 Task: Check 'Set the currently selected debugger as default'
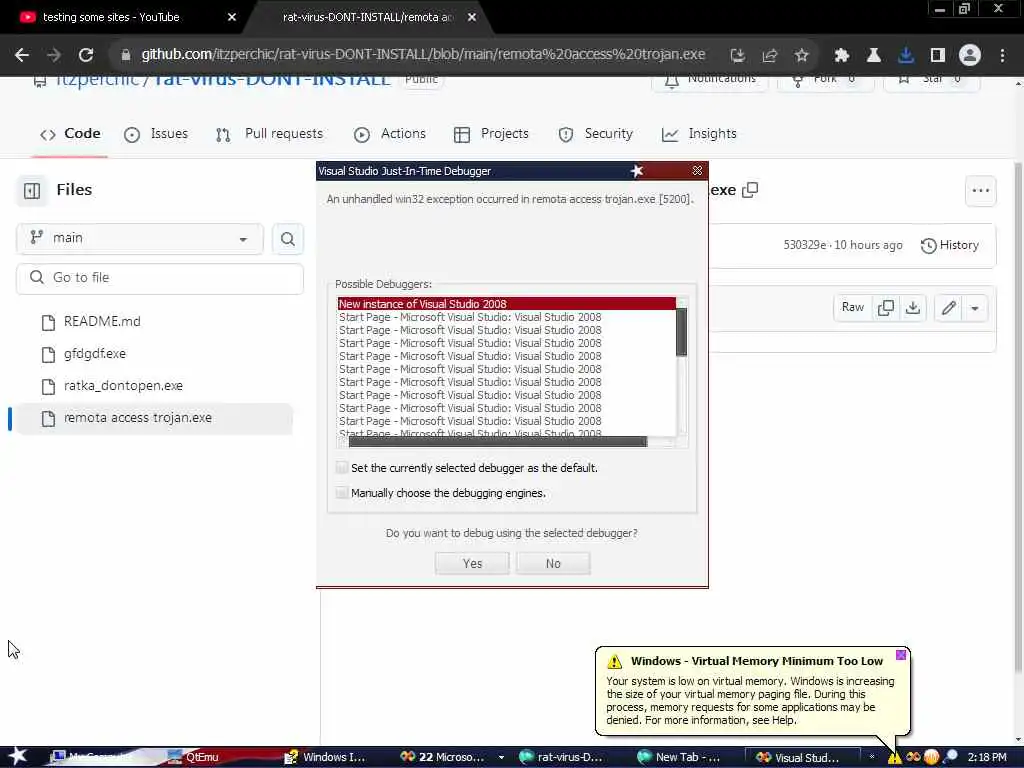click(x=342, y=468)
